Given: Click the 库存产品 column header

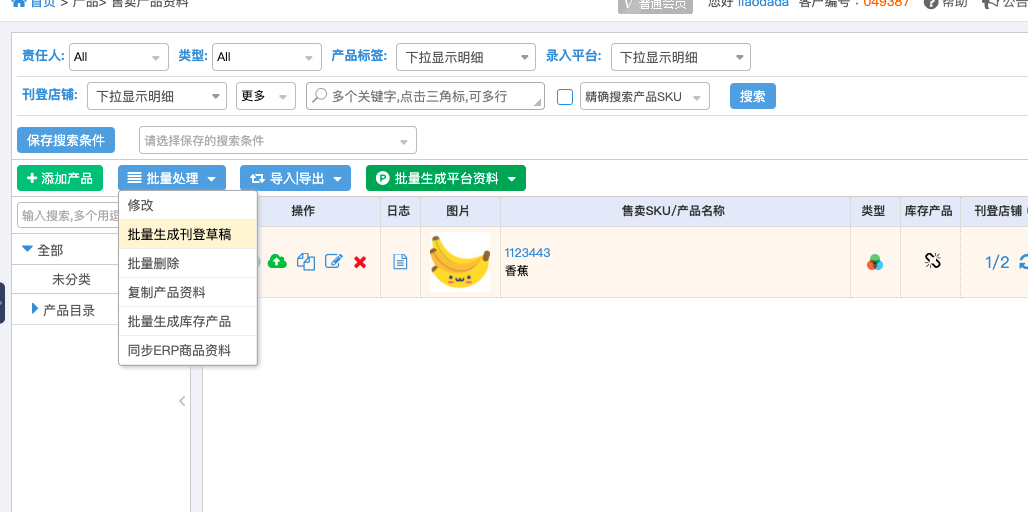Looking at the screenshot, I should [x=928, y=211].
